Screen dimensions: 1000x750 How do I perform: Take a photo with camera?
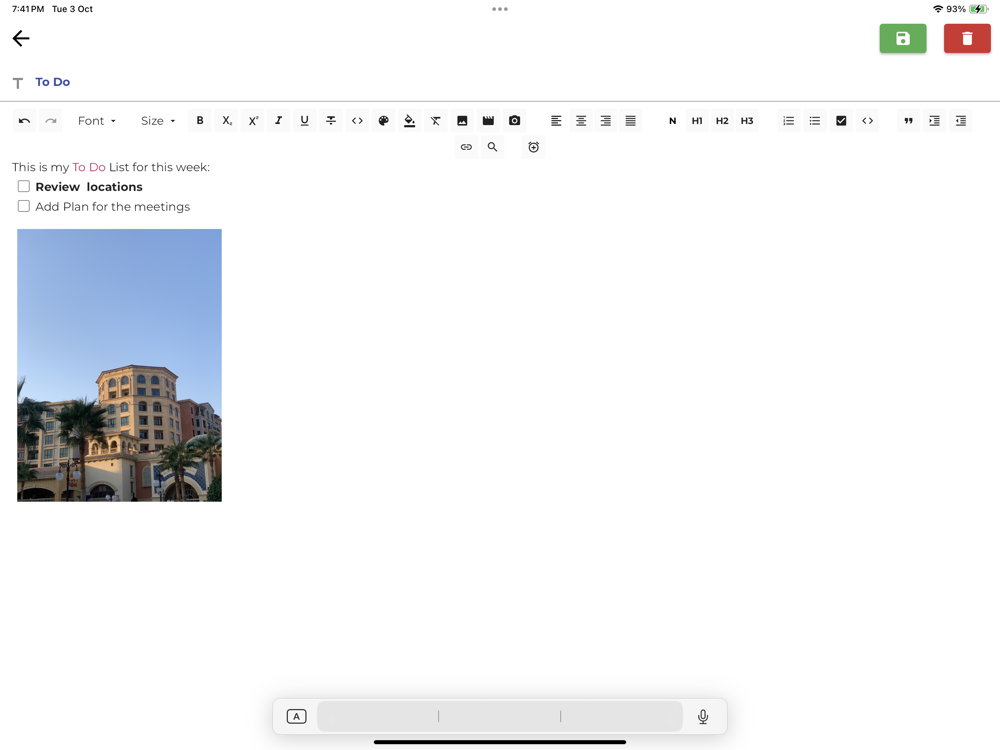pyautogui.click(x=515, y=121)
